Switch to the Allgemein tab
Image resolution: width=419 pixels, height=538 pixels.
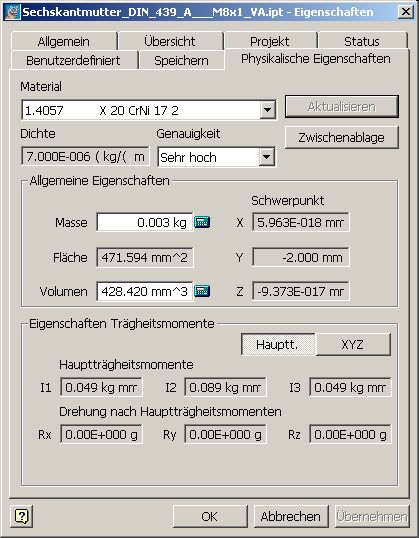click(x=64, y=42)
